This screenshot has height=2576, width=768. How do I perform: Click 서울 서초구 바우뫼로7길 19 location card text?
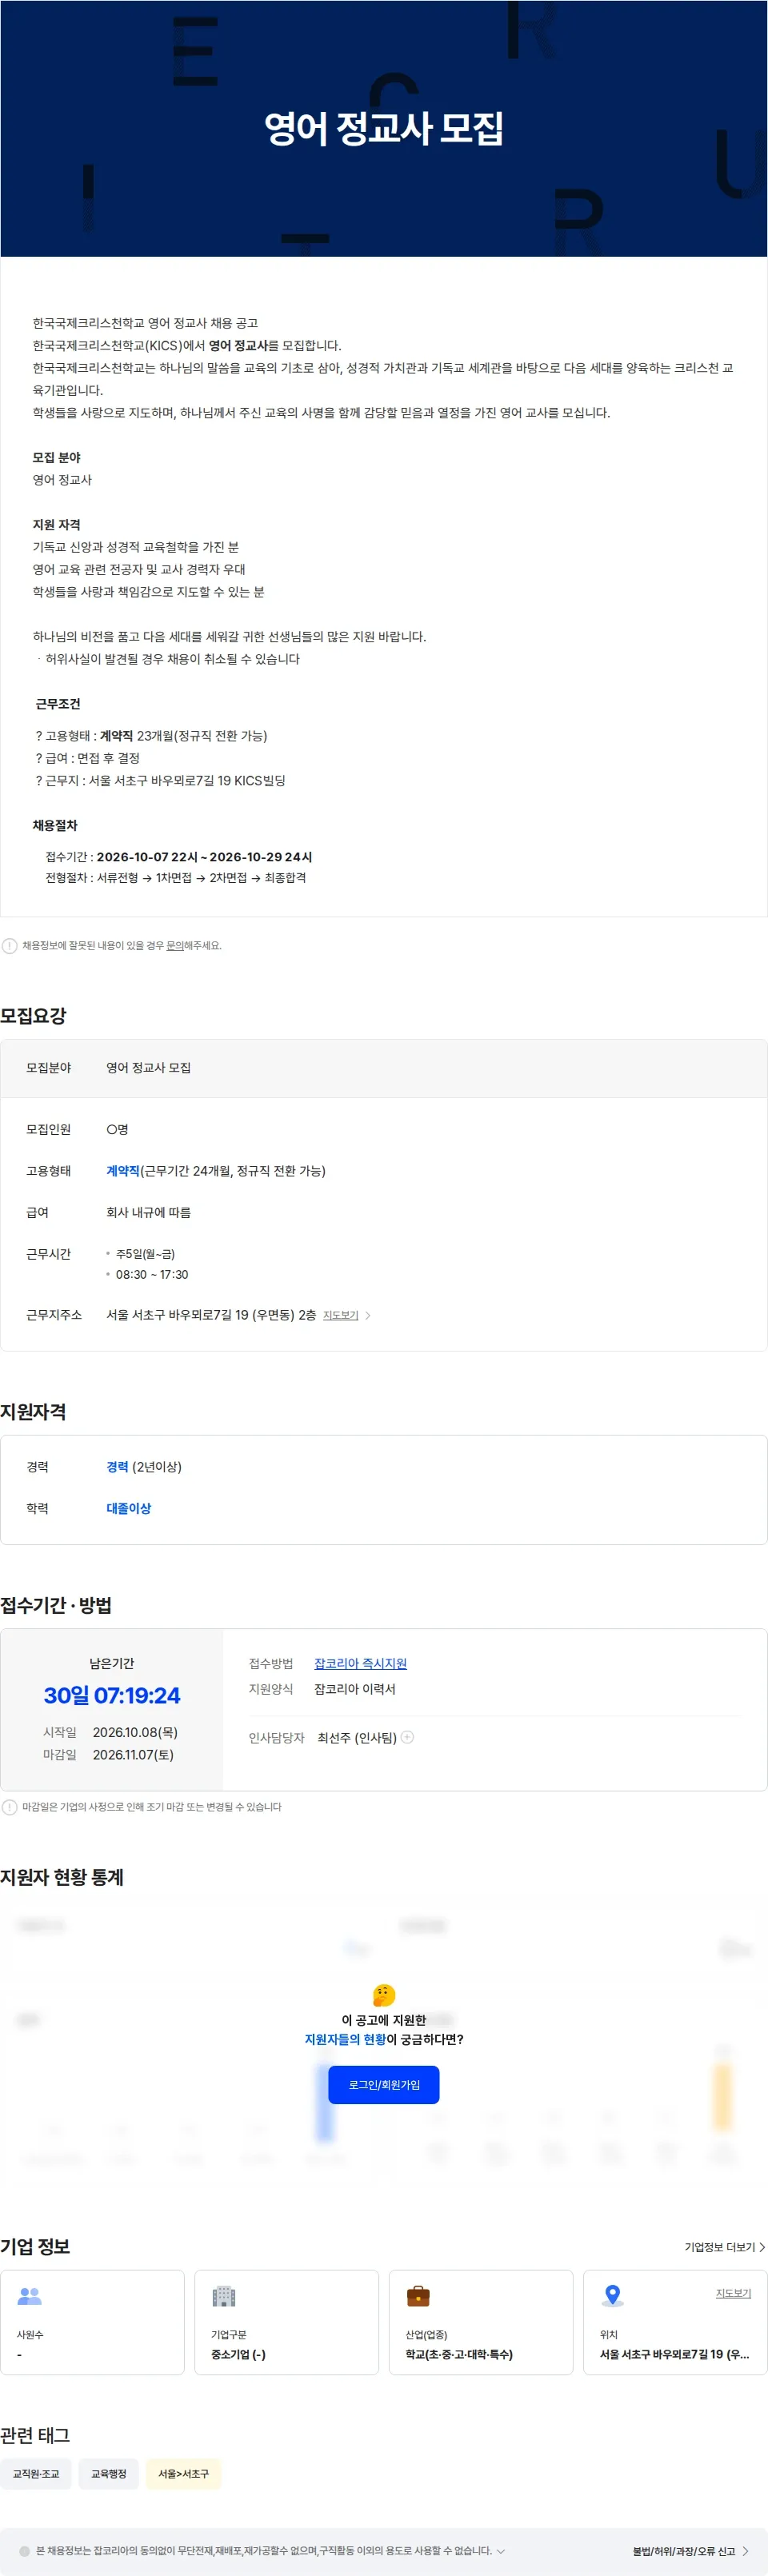coord(674,2354)
